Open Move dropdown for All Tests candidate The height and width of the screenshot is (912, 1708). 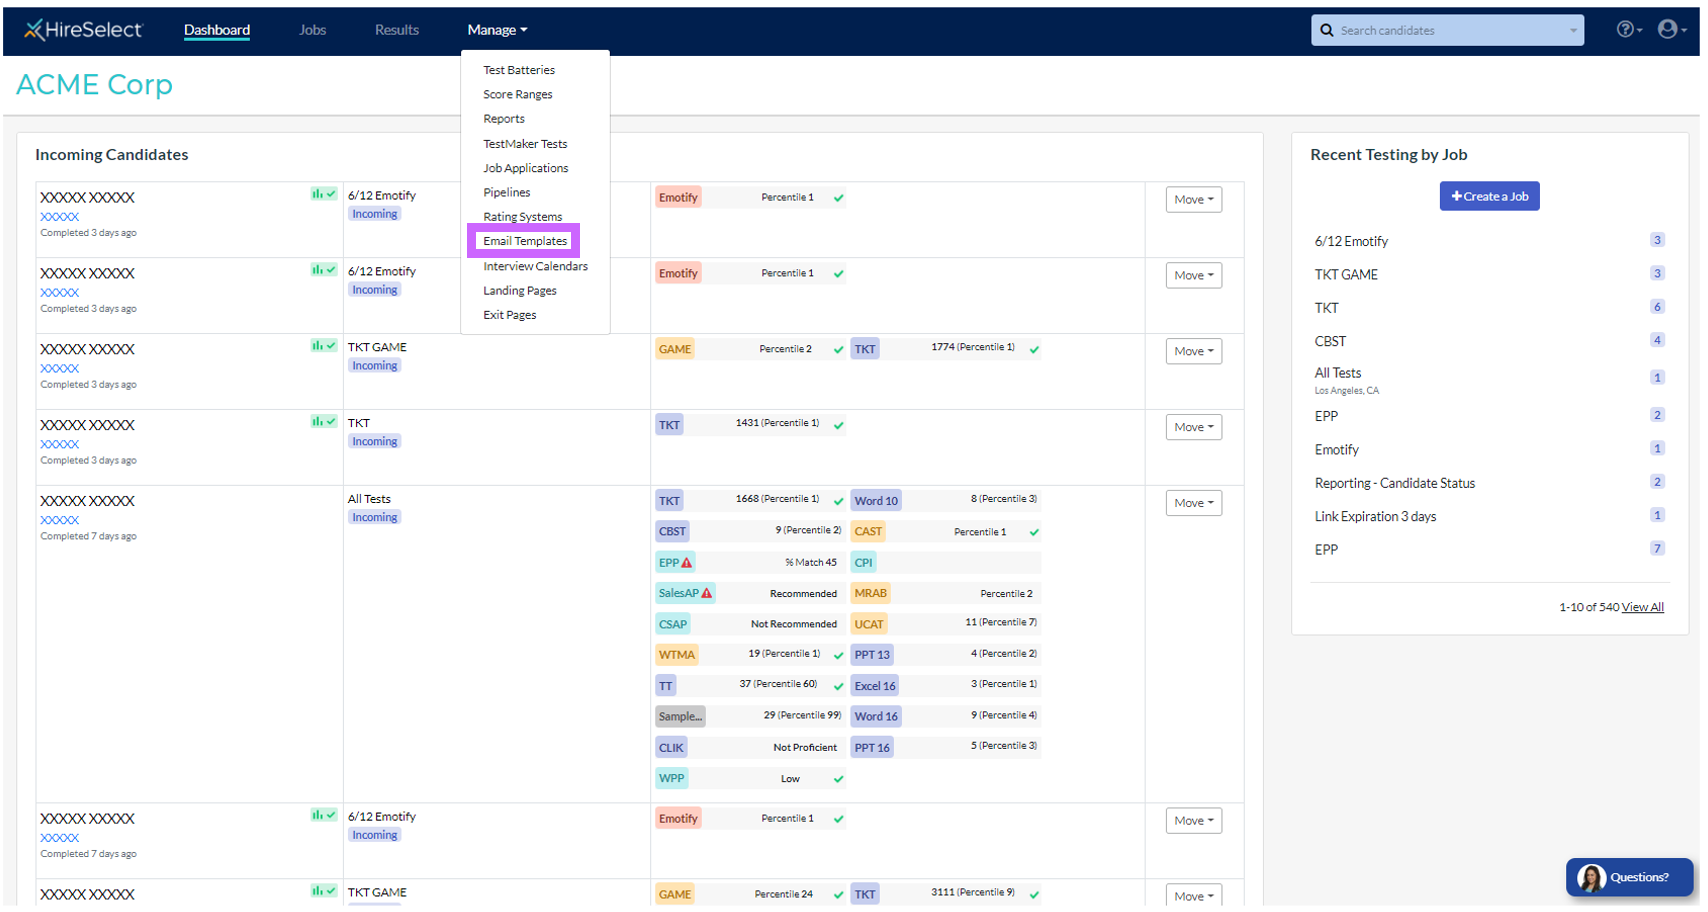click(1194, 503)
